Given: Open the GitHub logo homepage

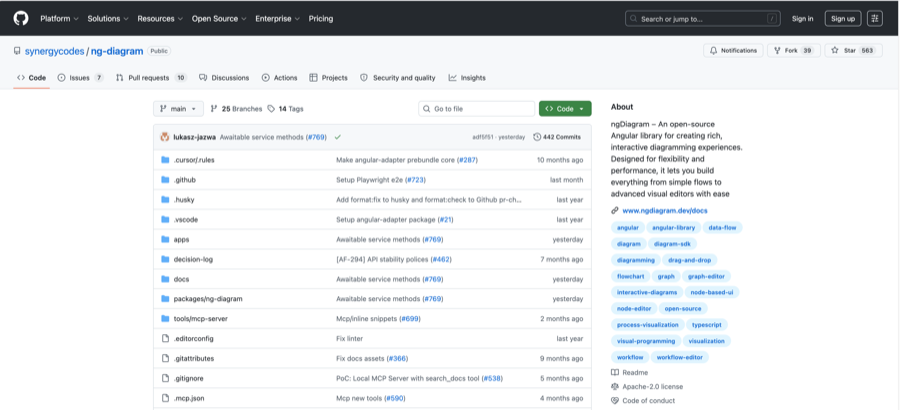Looking at the screenshot, I should [x=21, y=18].
